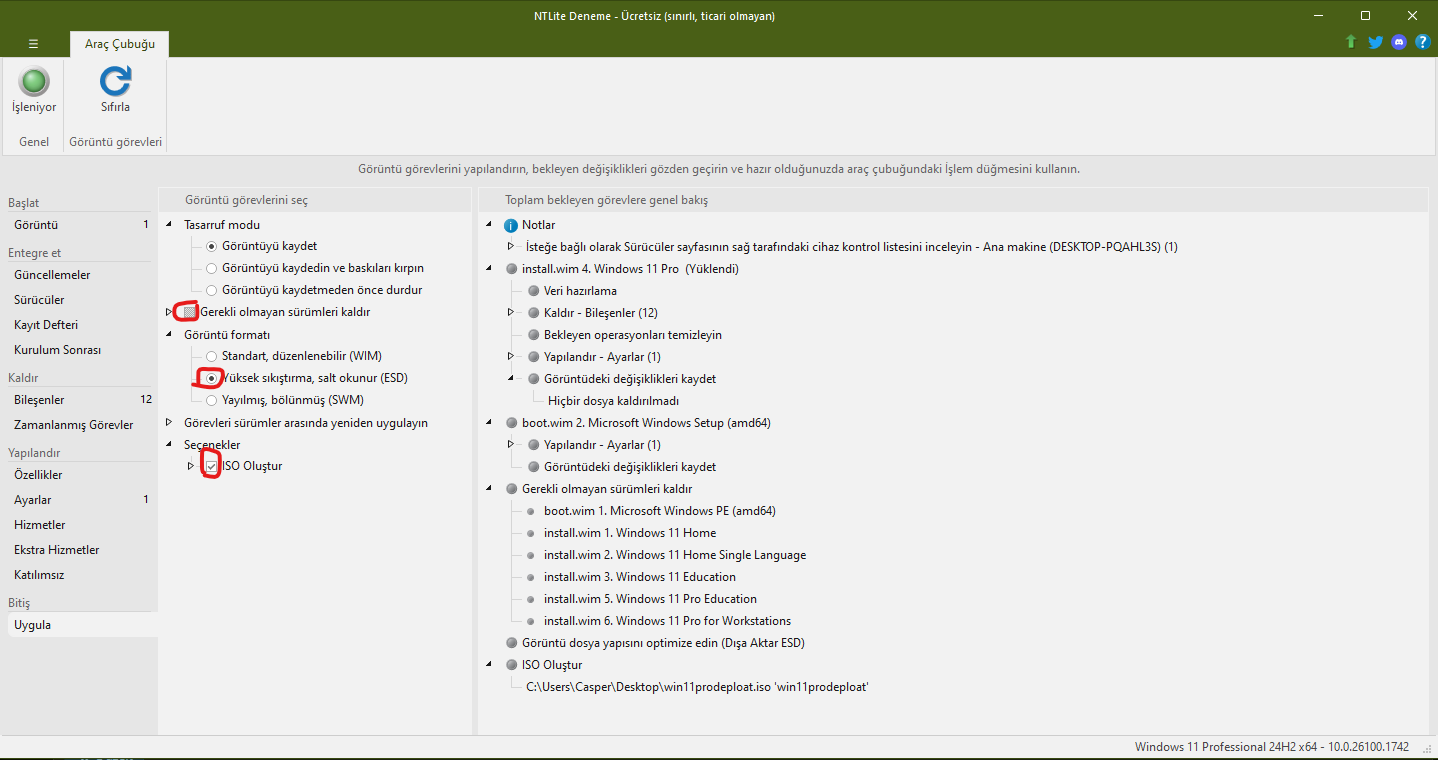Toggle the ISO Oluştur checkbox
This screenshot has width=1438, height=760.
click(211, 466)
